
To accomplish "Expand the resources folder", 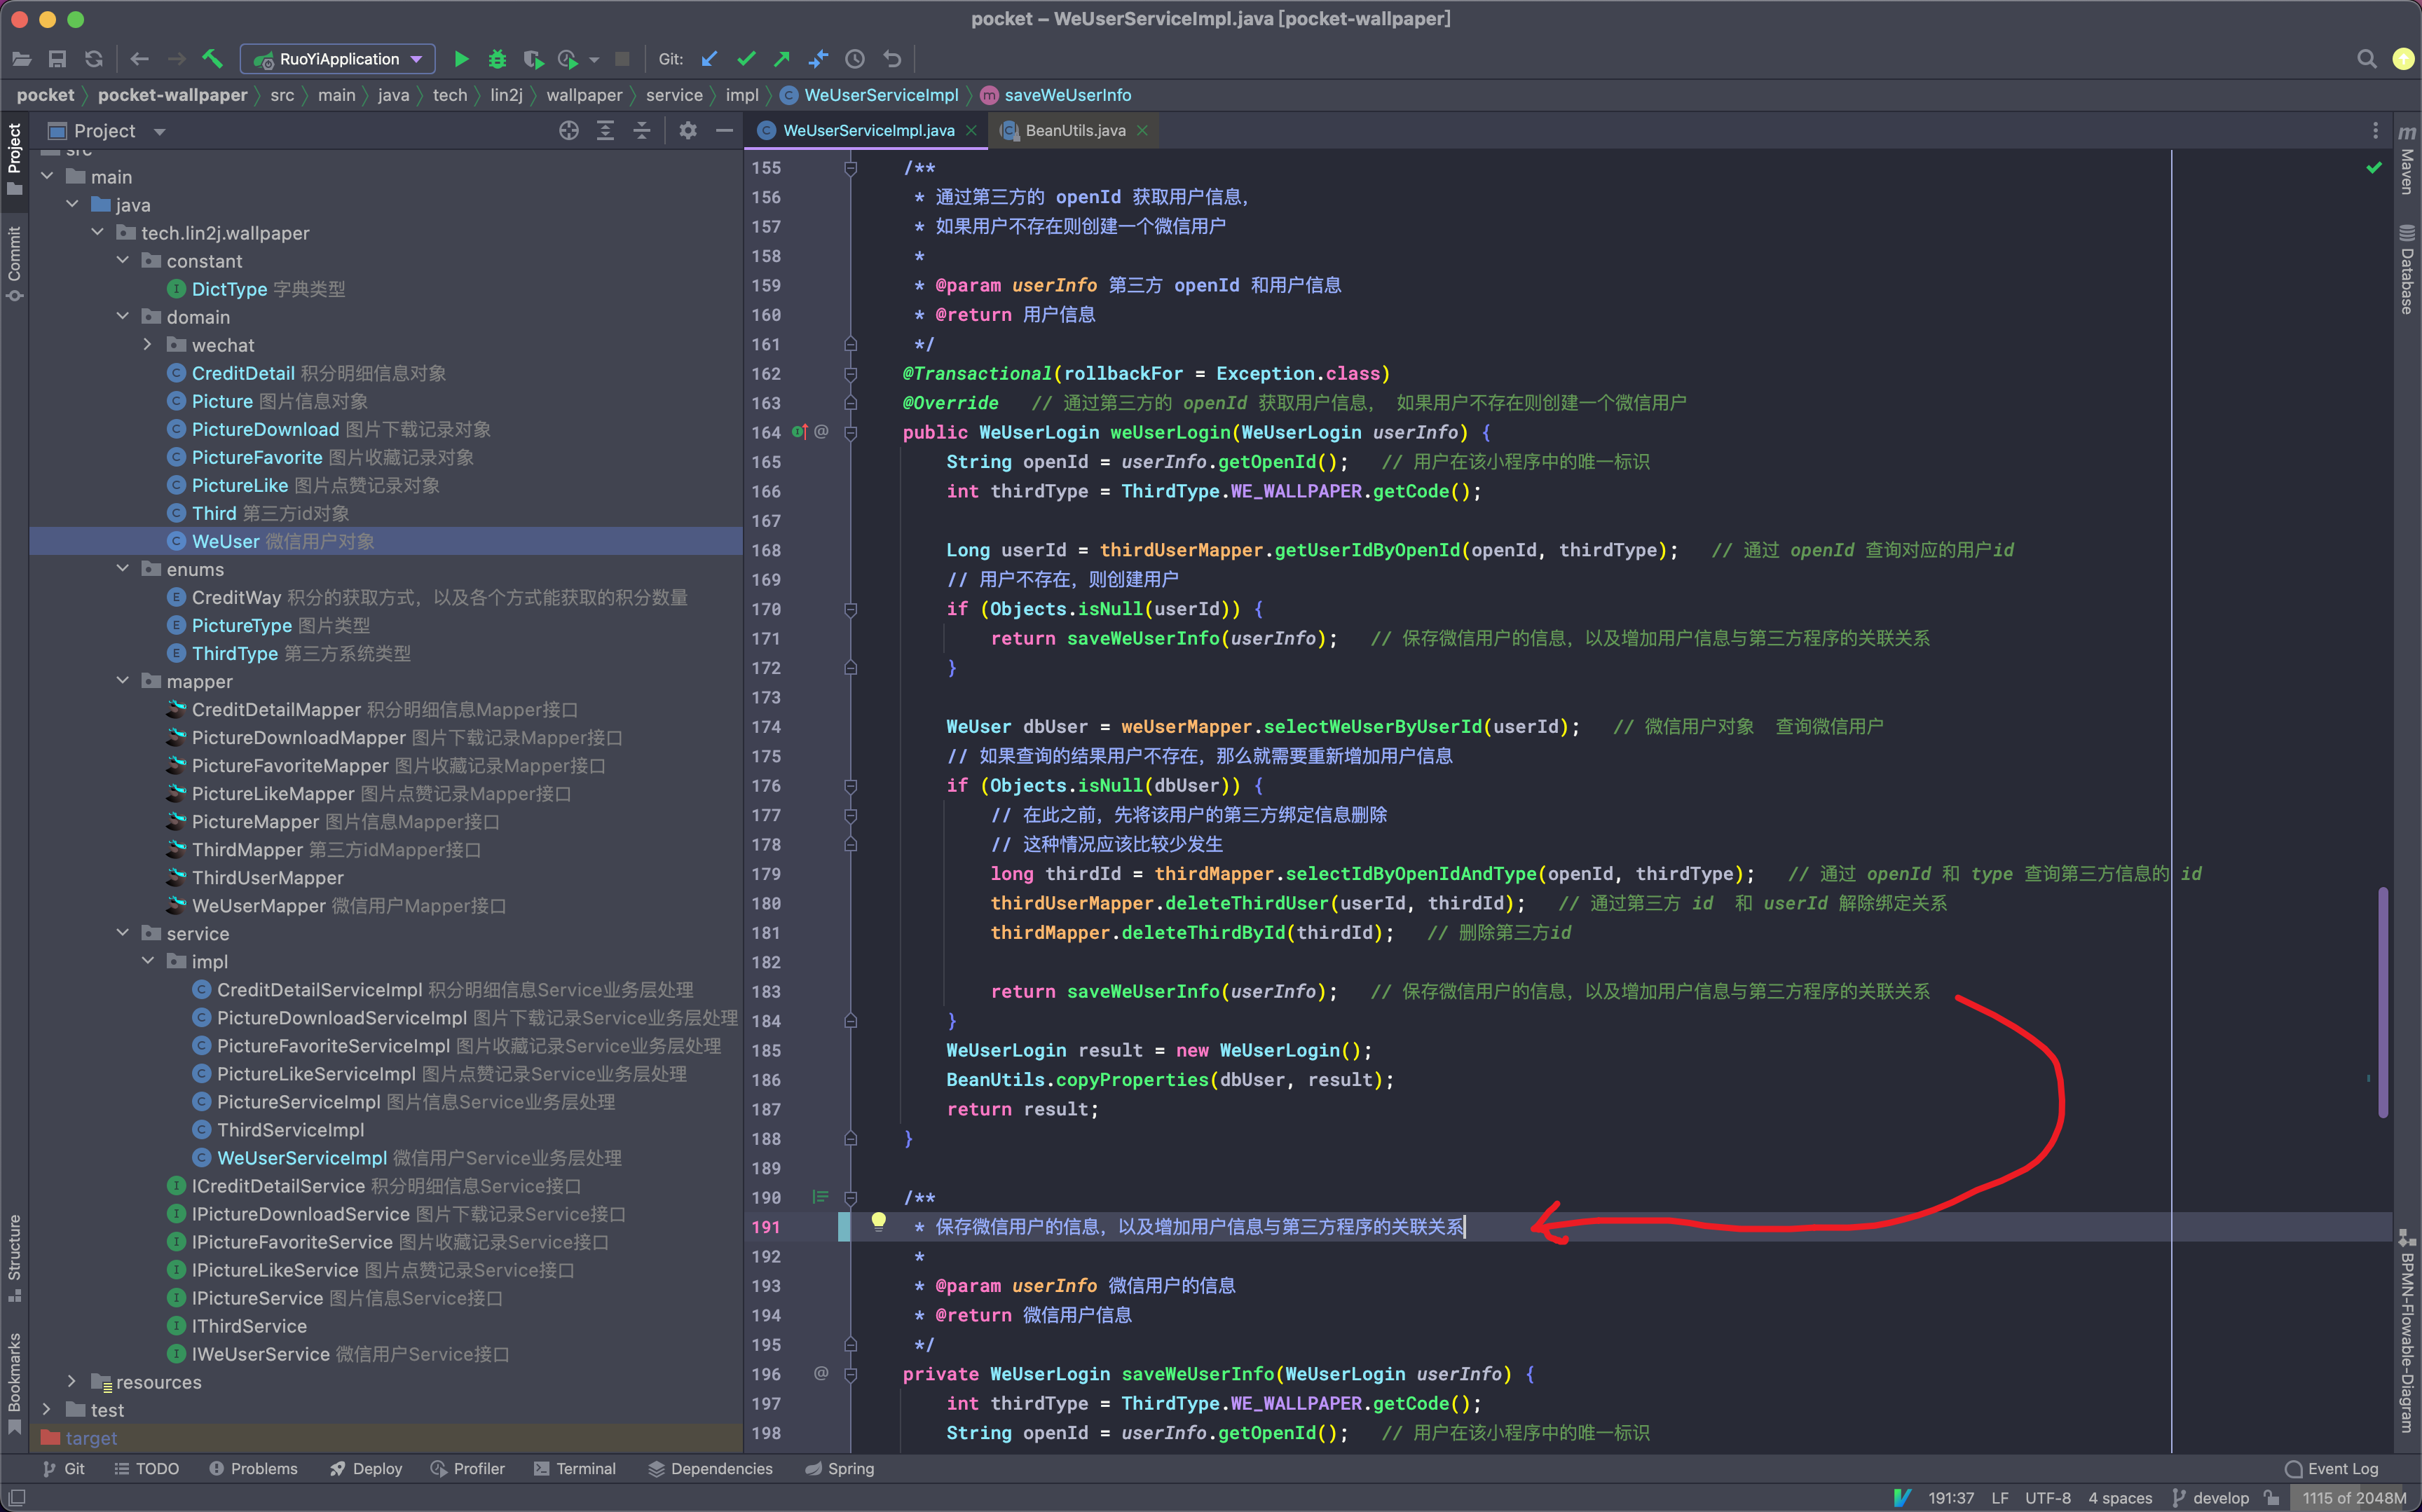I will coord(72,1381).
